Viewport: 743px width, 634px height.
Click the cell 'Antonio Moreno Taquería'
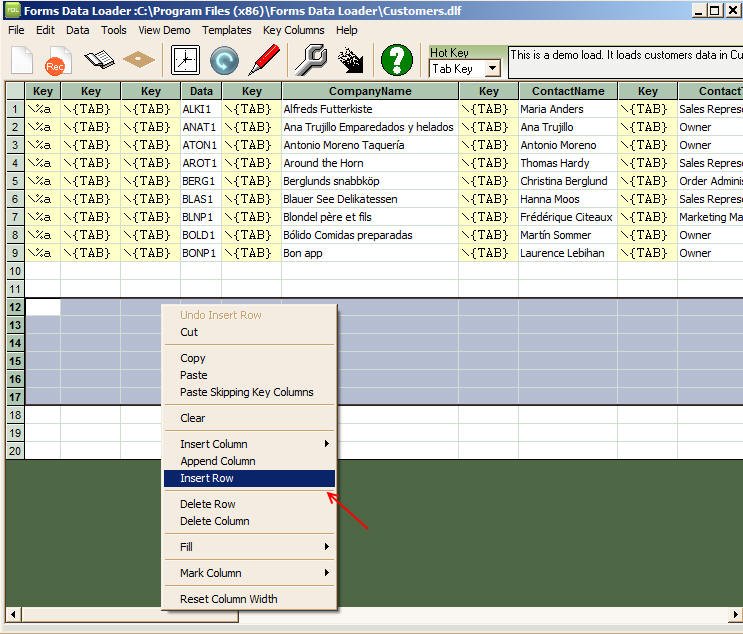pos(370,145)
